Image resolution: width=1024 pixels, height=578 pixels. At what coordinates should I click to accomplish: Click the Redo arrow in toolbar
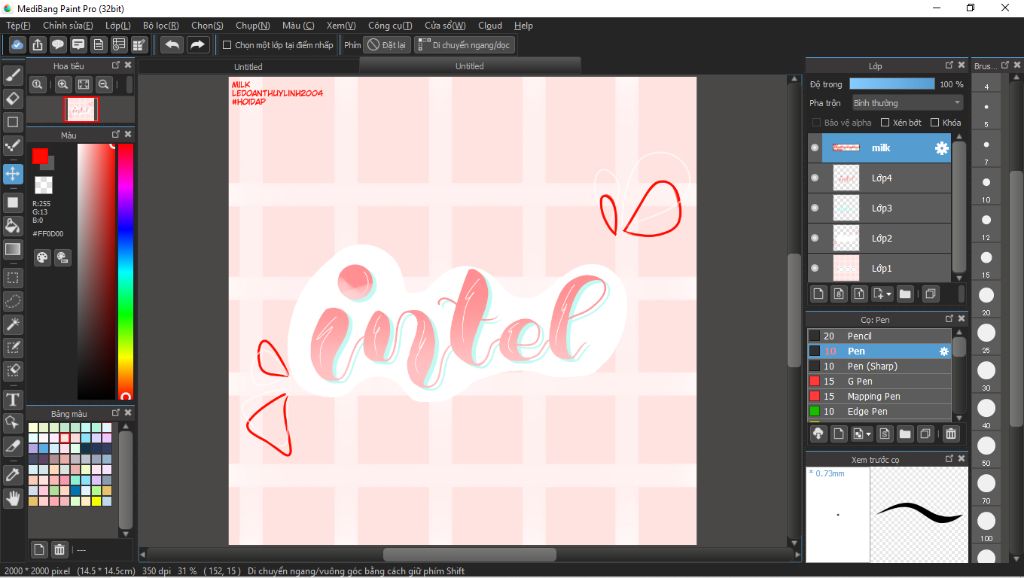[197, 44]
